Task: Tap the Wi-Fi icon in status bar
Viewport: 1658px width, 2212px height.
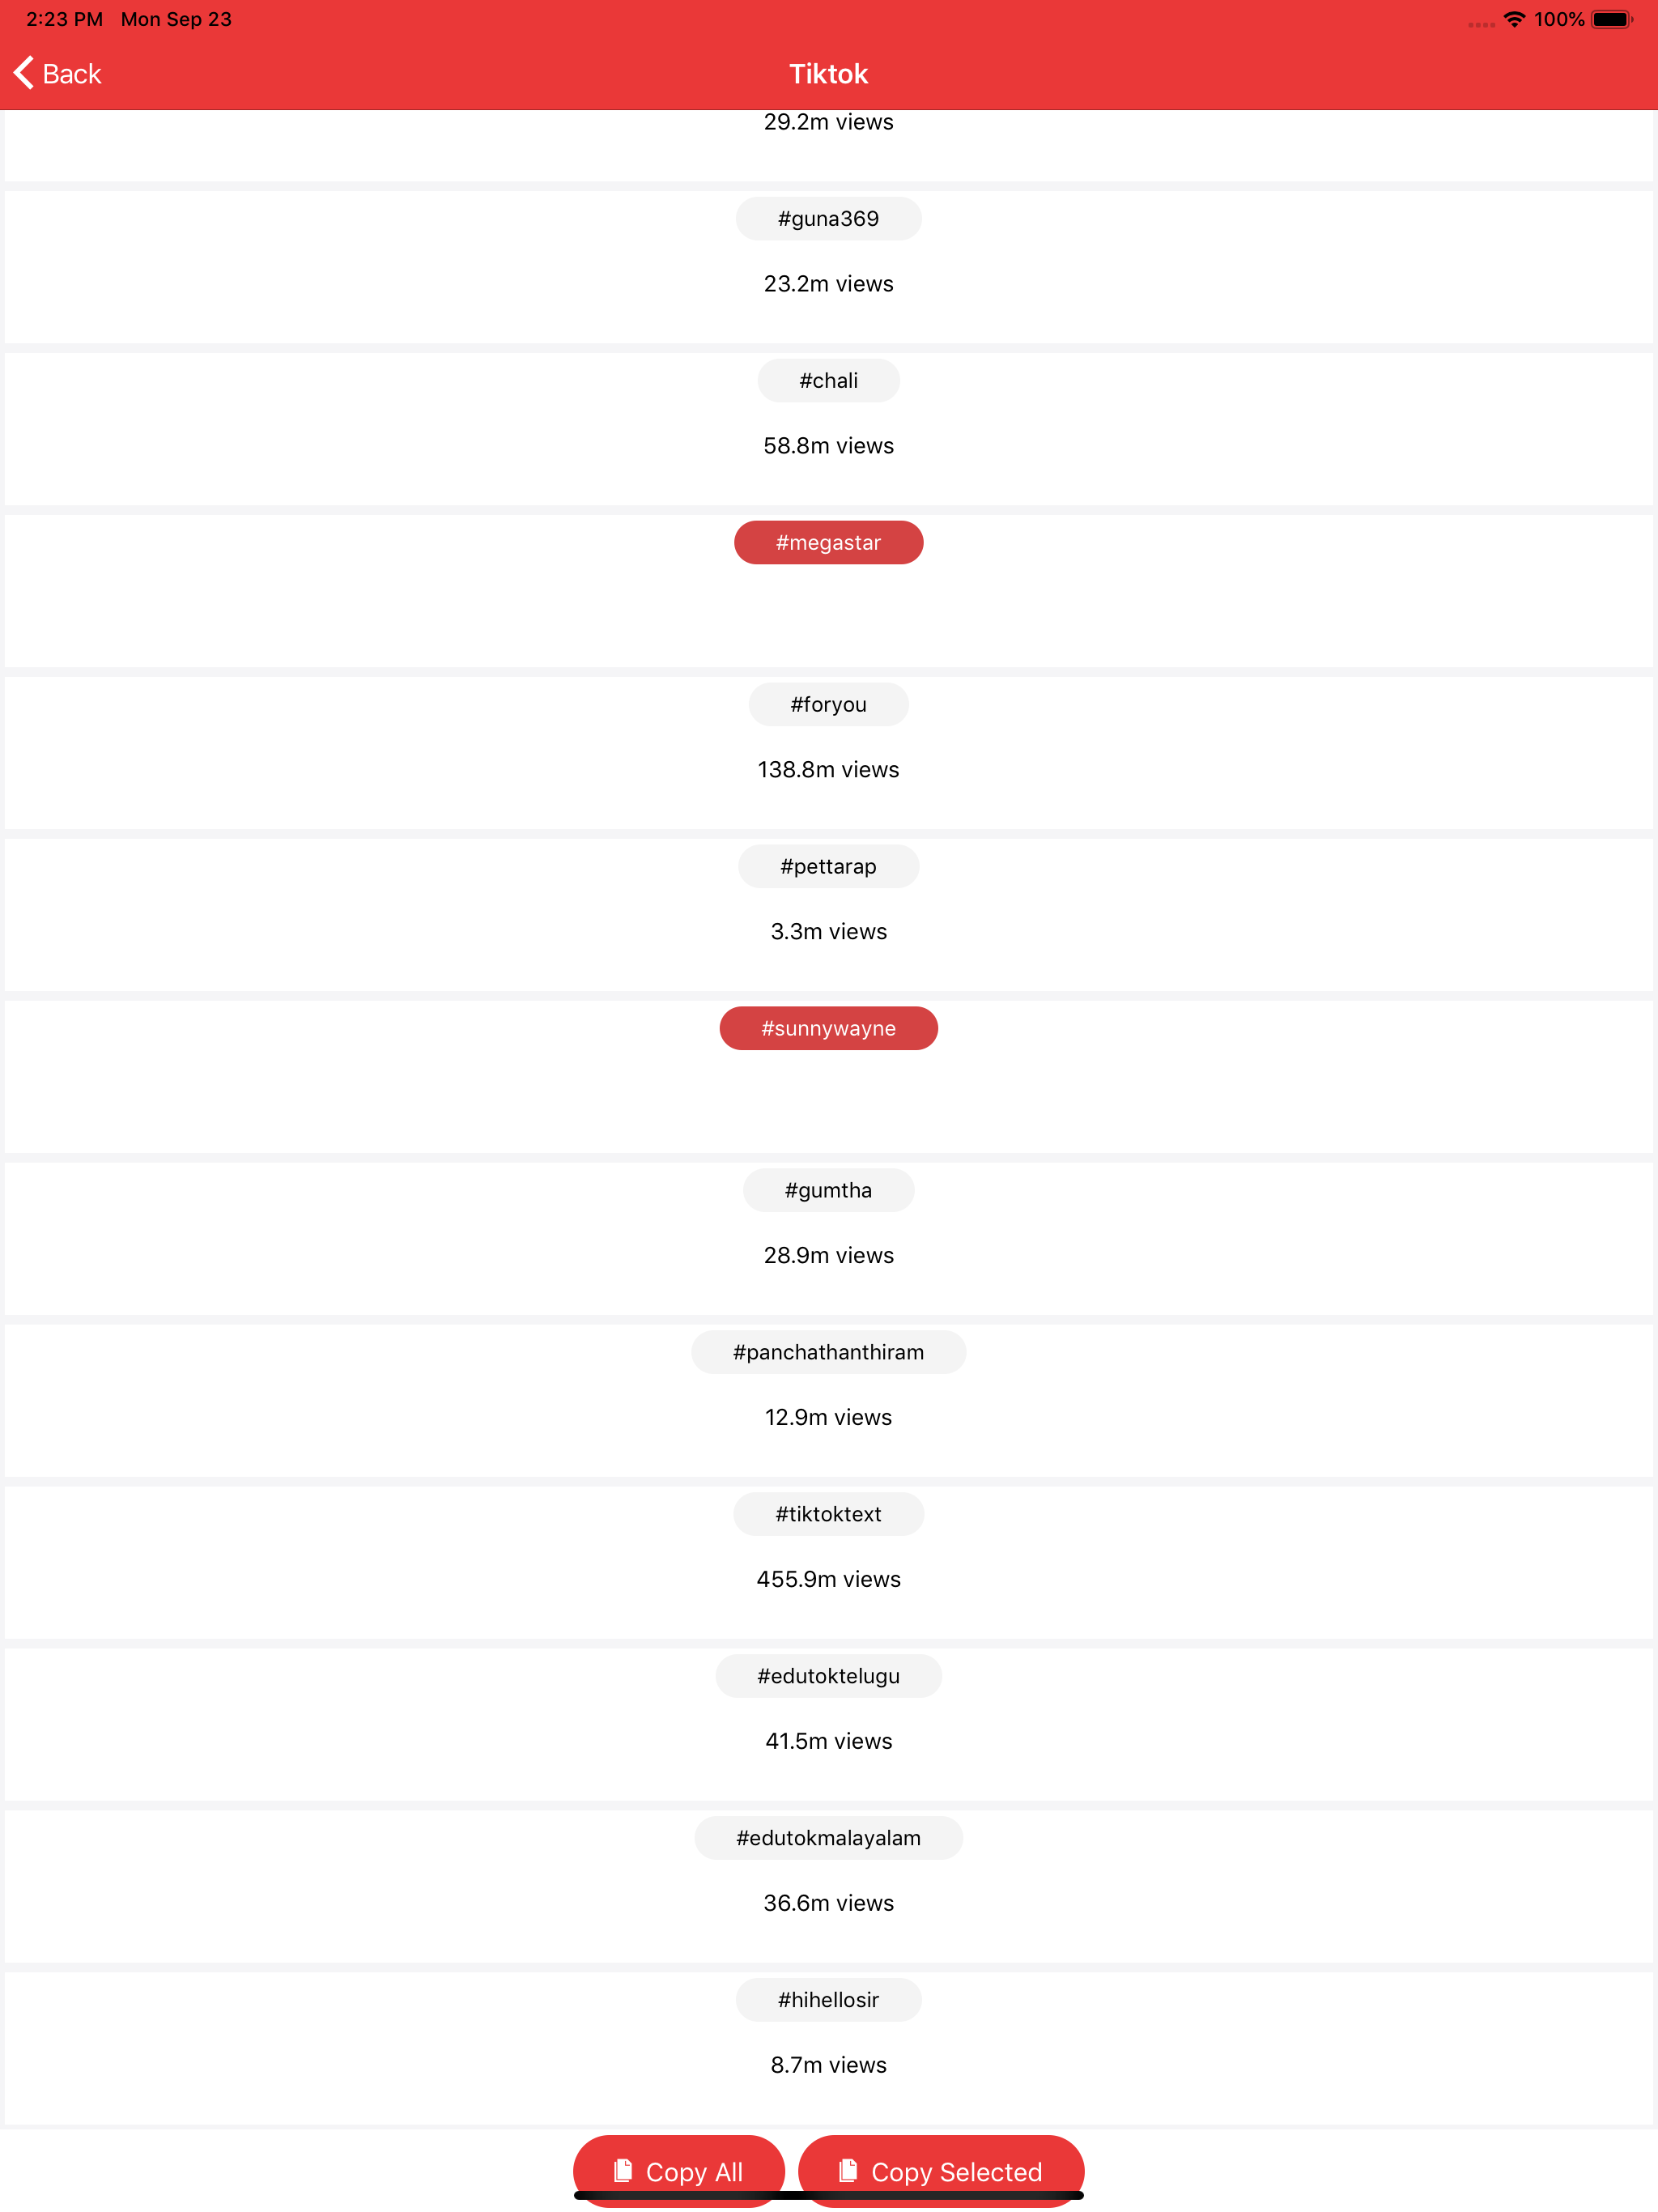Action: pyautogui.click(x=1514, y=18)
